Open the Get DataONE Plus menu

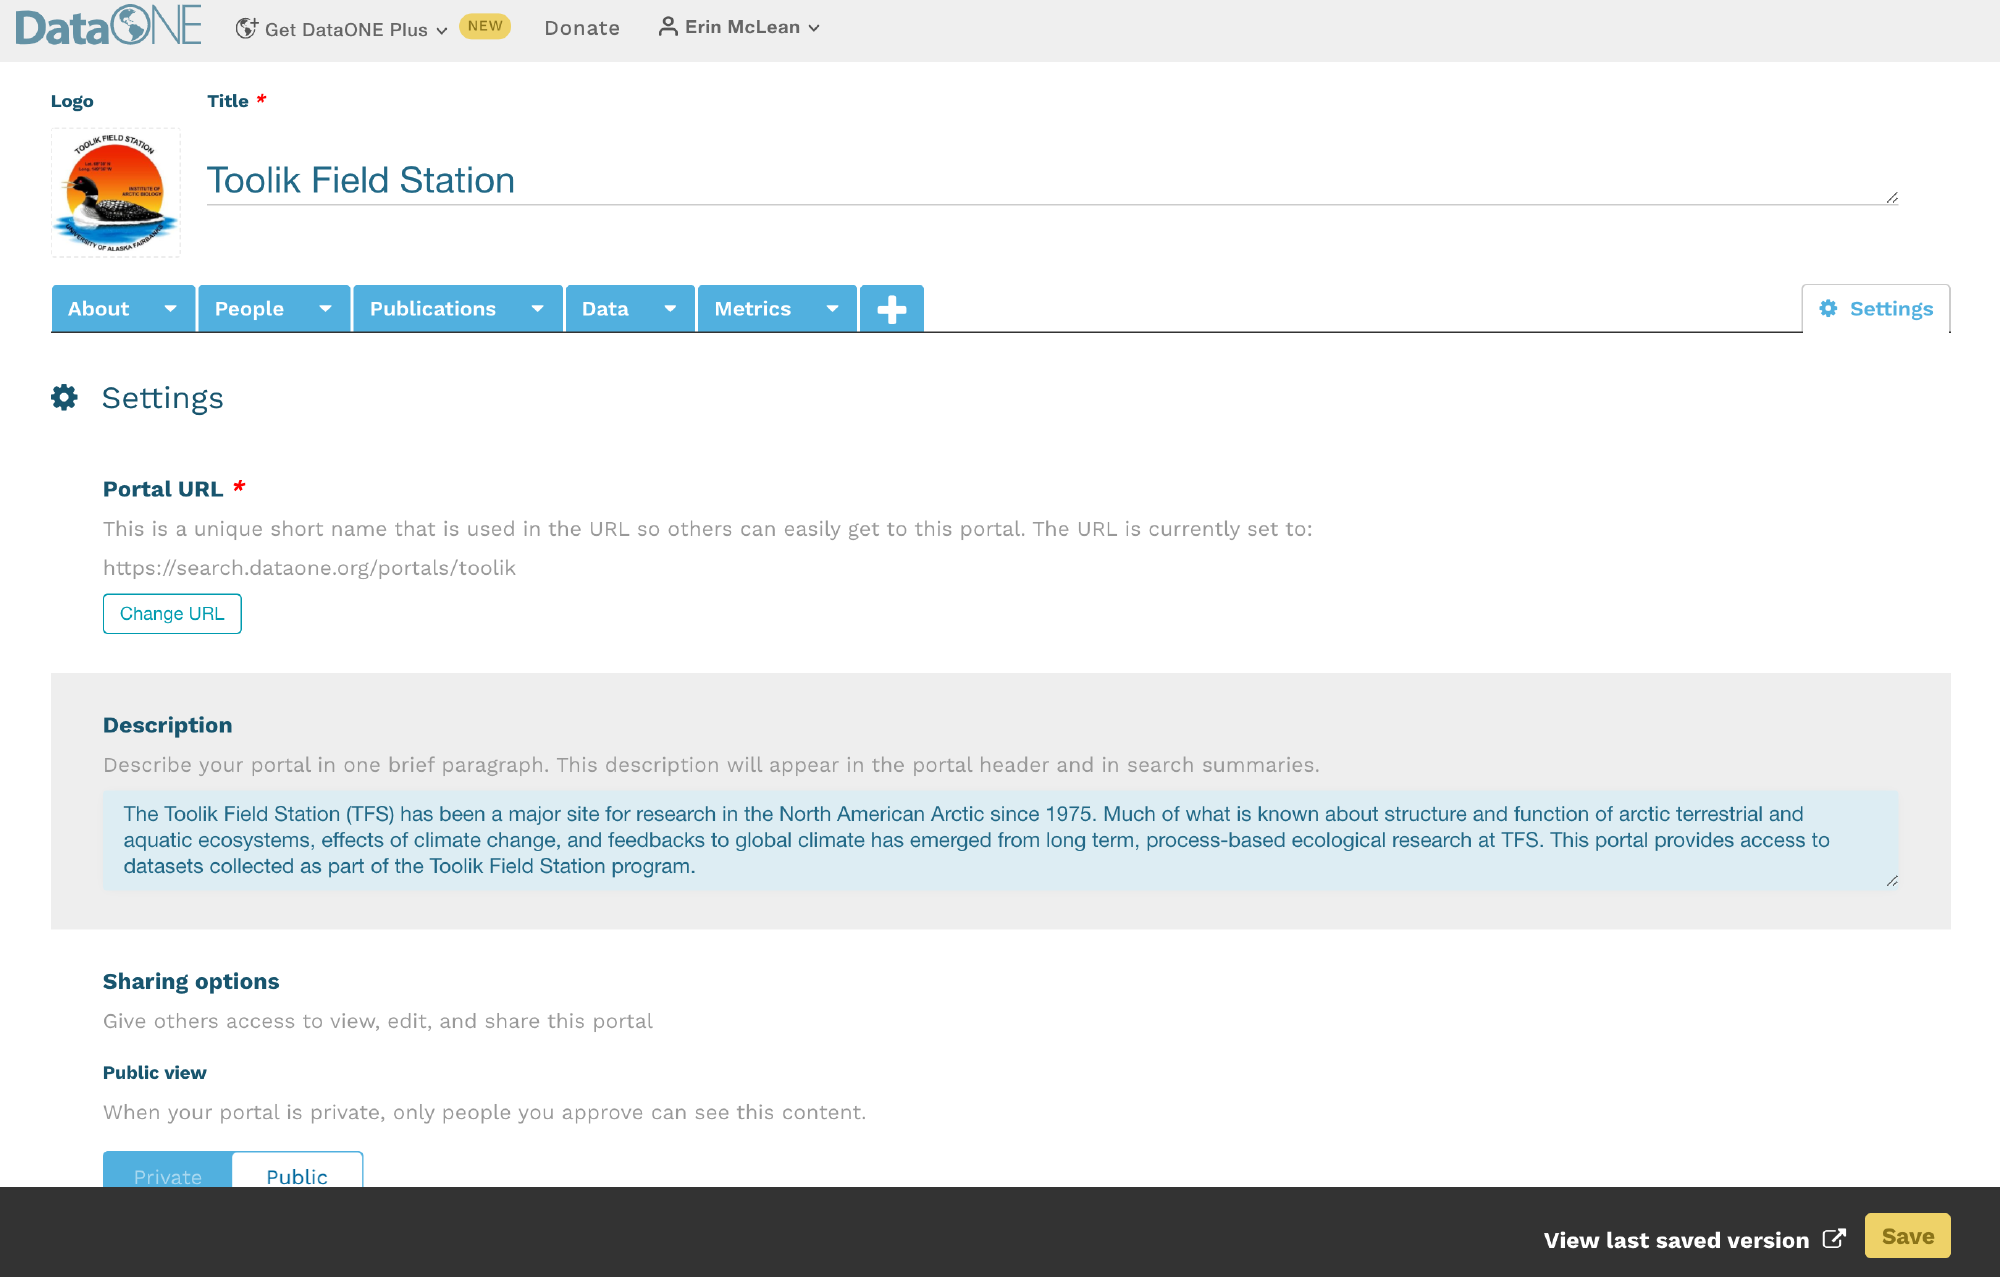345,29
